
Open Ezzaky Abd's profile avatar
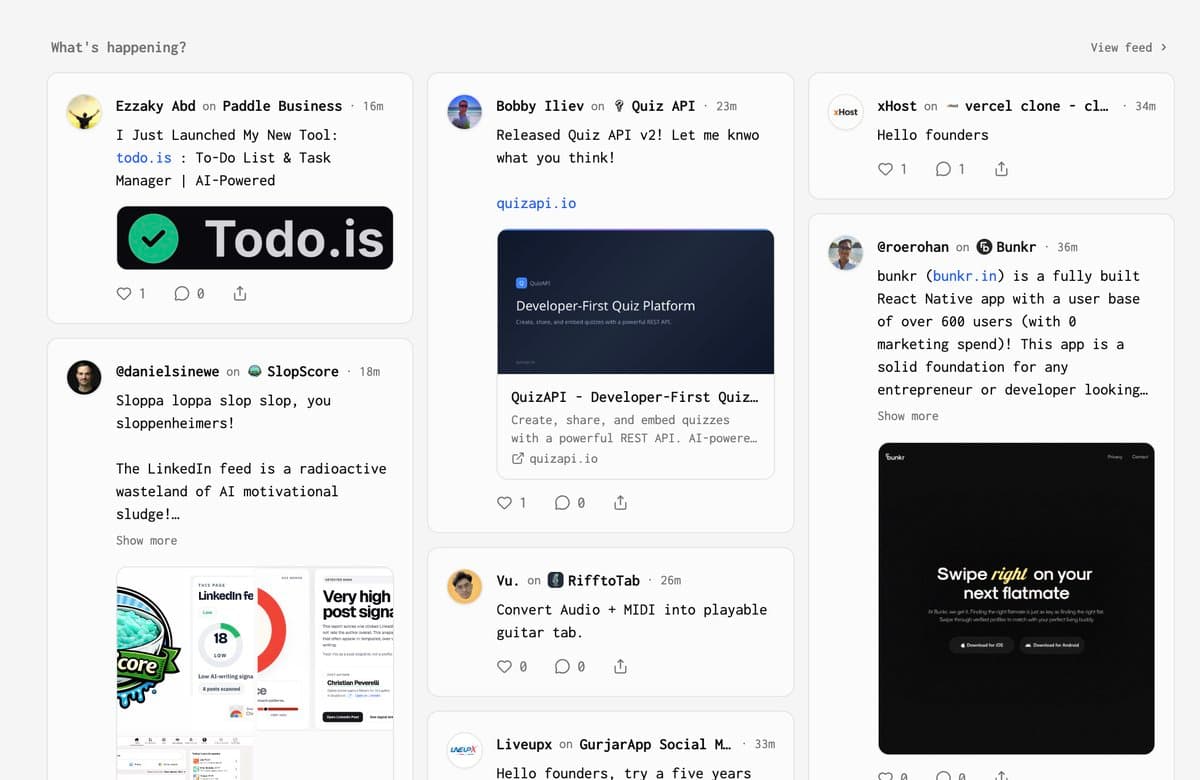click(x=84, y=112)
